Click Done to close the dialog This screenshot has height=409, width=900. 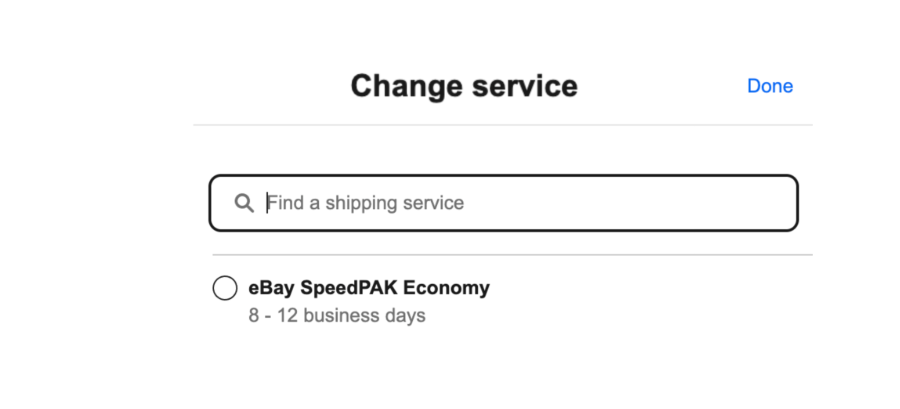click(770, 86)
